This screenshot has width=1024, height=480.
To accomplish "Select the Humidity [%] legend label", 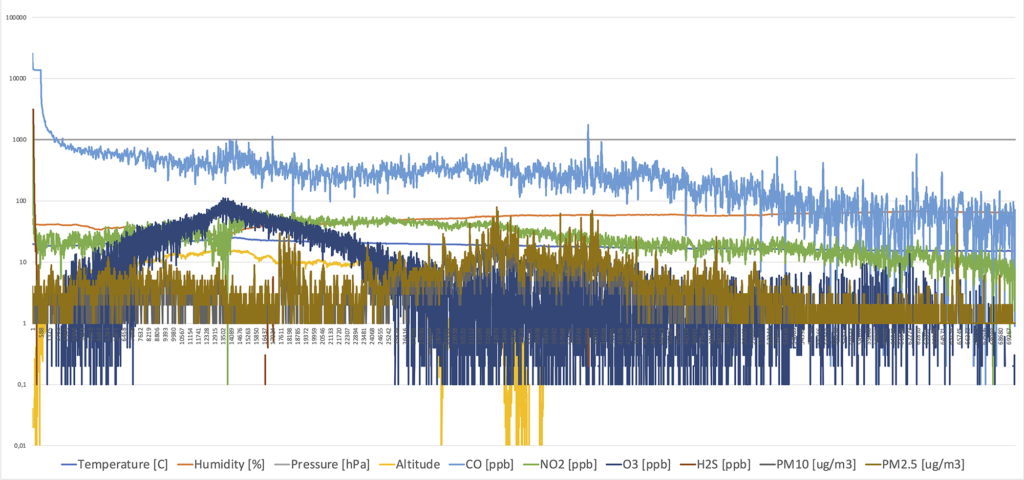I will point(231,464).
